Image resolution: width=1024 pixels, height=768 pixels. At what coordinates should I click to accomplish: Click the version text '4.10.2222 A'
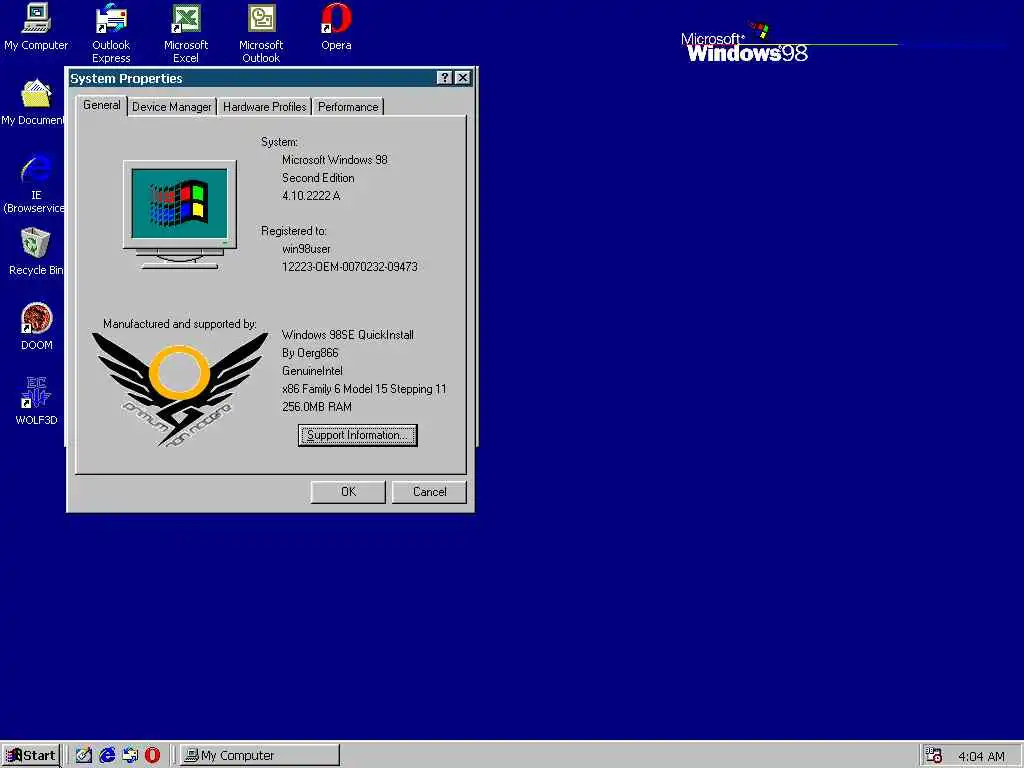tap(311, 195)
